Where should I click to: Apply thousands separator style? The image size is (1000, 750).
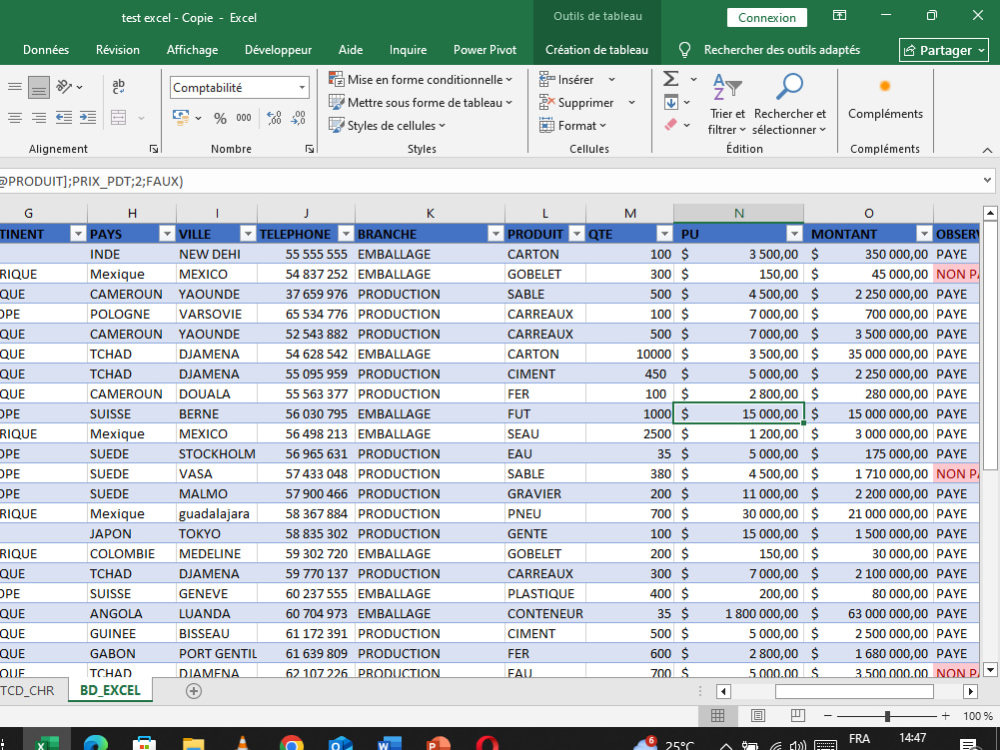(x=244, y=118)
